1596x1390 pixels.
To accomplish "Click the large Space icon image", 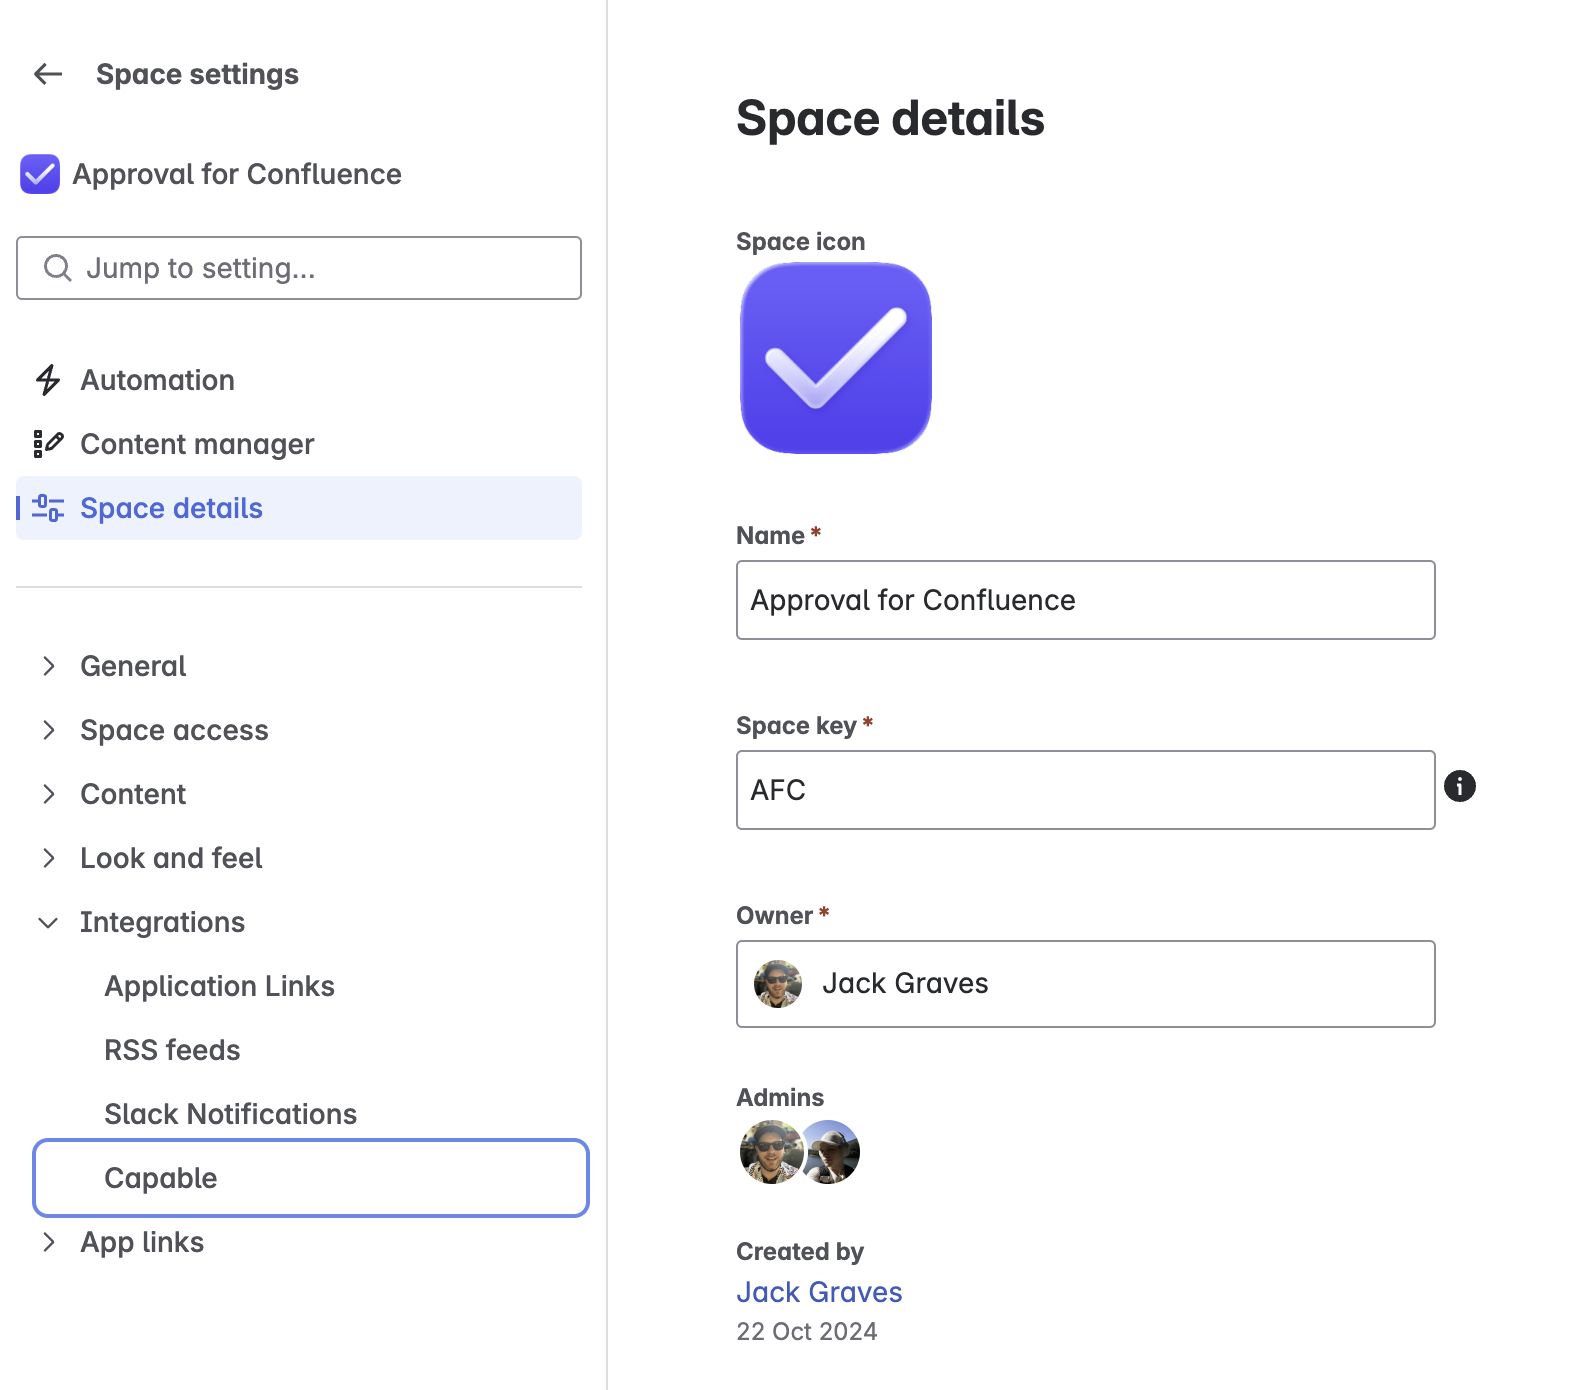I will (836, 358).
